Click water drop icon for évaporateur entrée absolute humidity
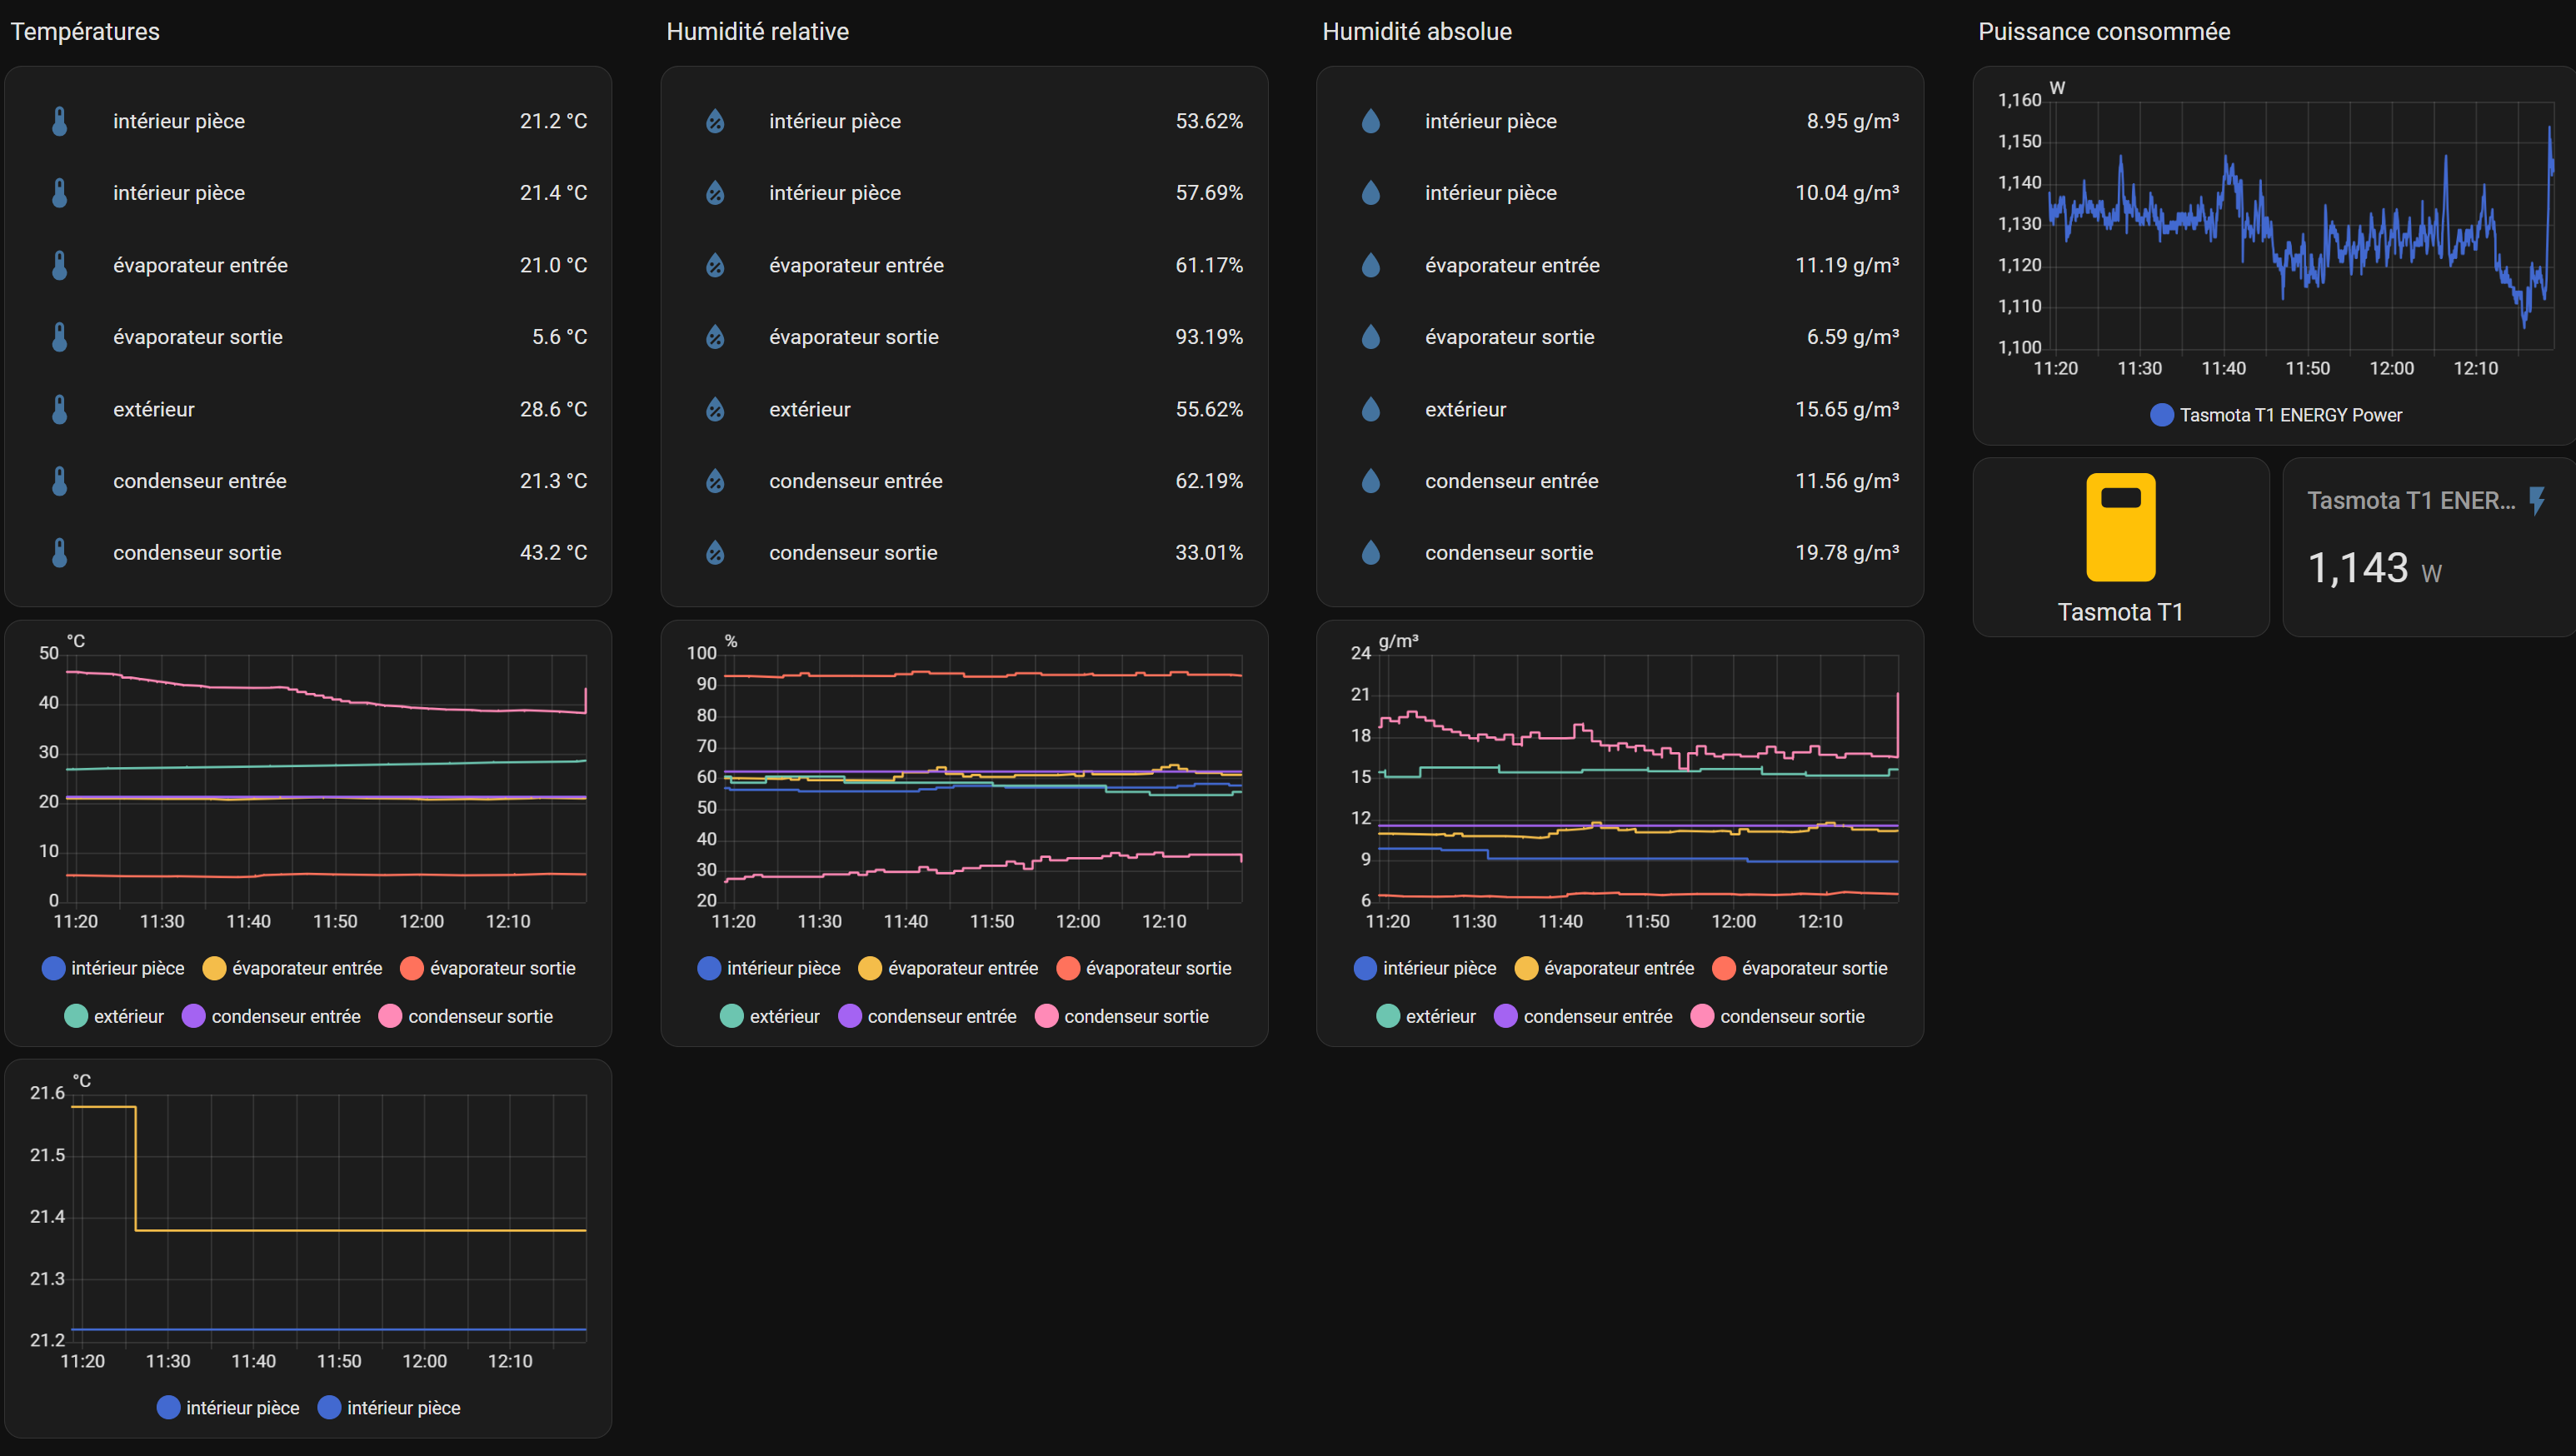The width and height of the screenshot is (2576, 1456). pyautogui.click(x=1371, y=265)
